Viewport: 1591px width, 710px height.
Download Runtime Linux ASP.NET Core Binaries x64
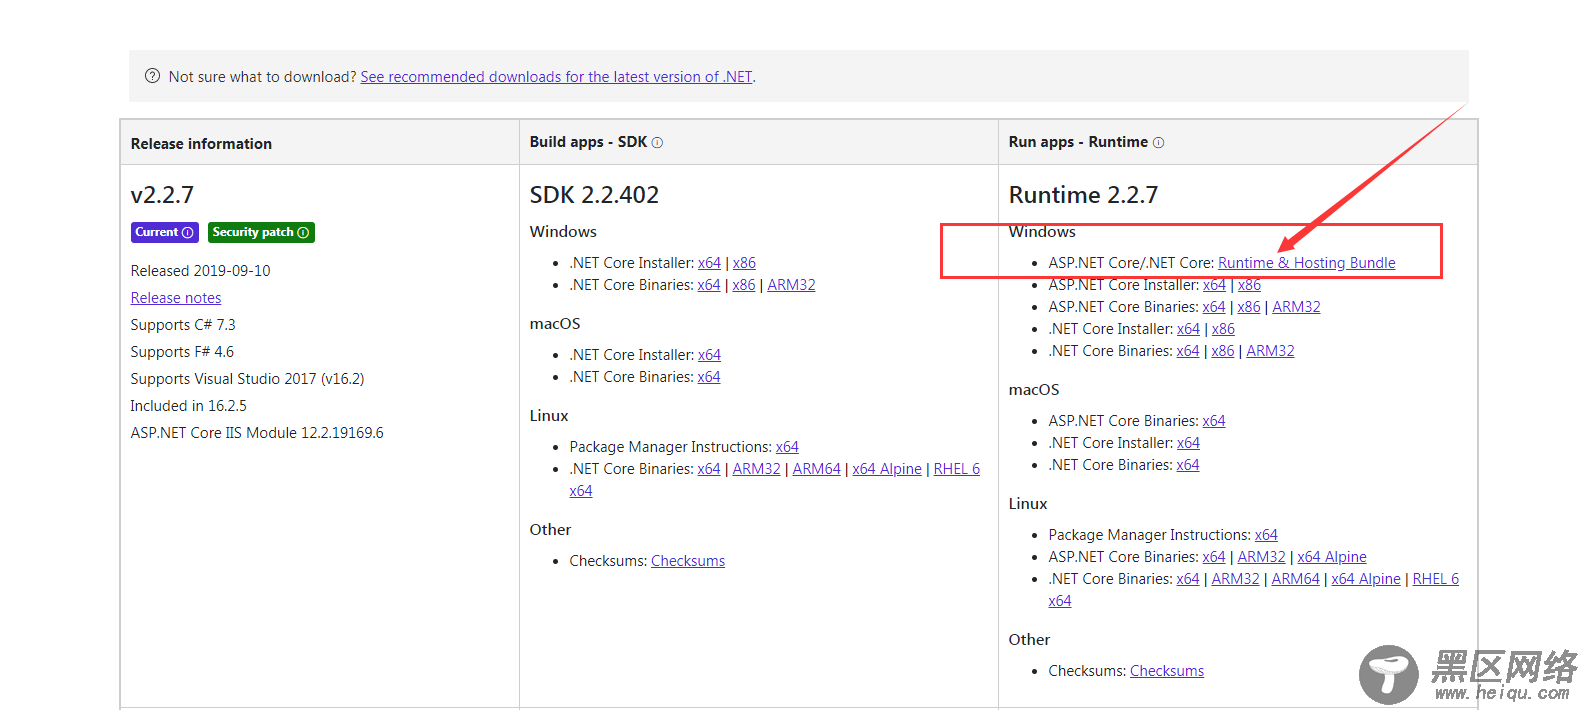[1214, 557]
